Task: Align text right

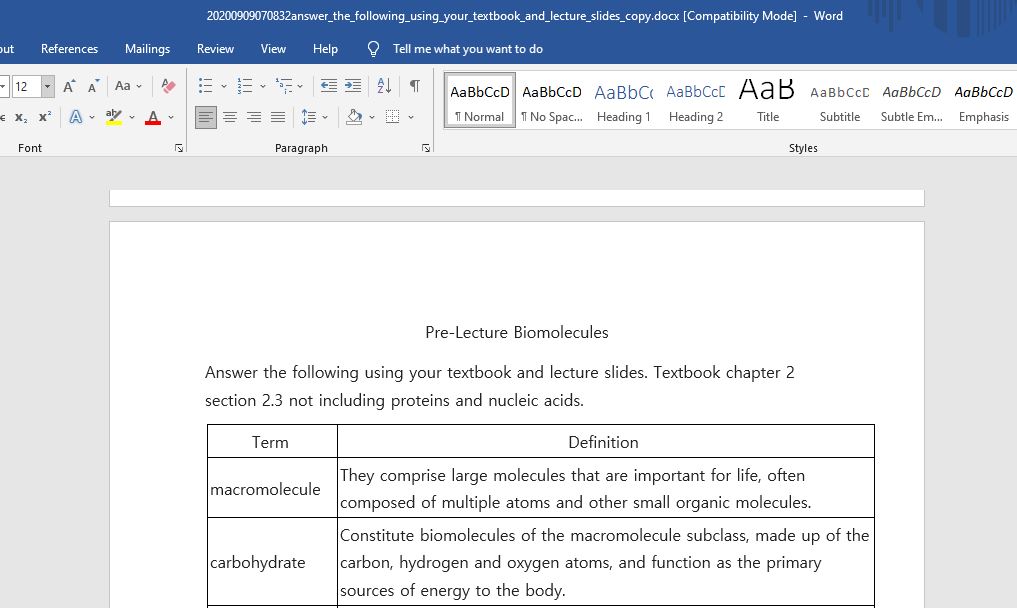Action: click(x=254, y=117)
